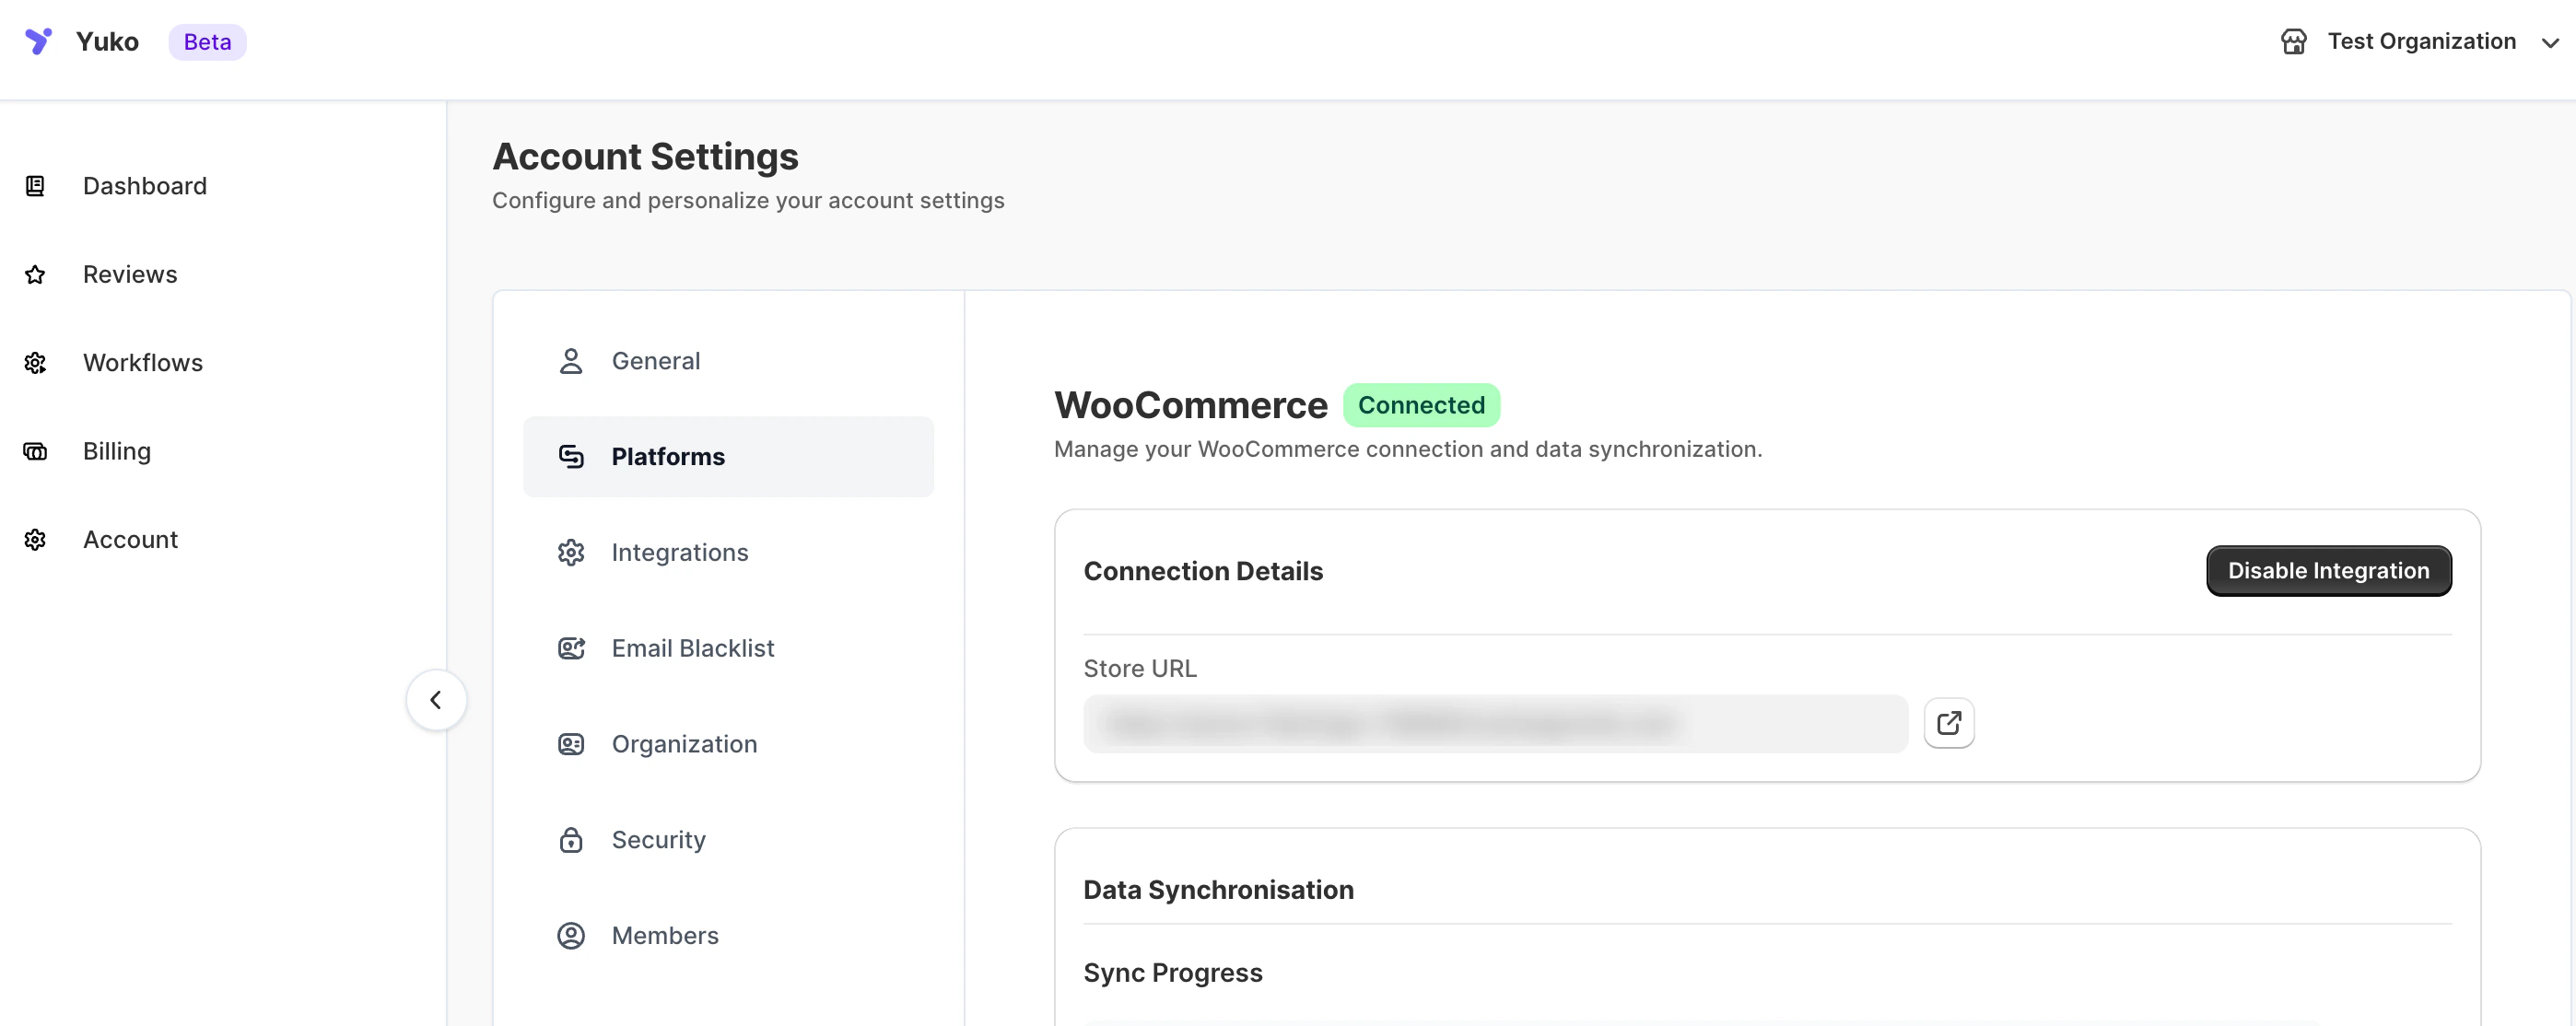Open the Email Blacklist tab
The width and height of the screenshot is (2576, 1026).
coord(728,648)
